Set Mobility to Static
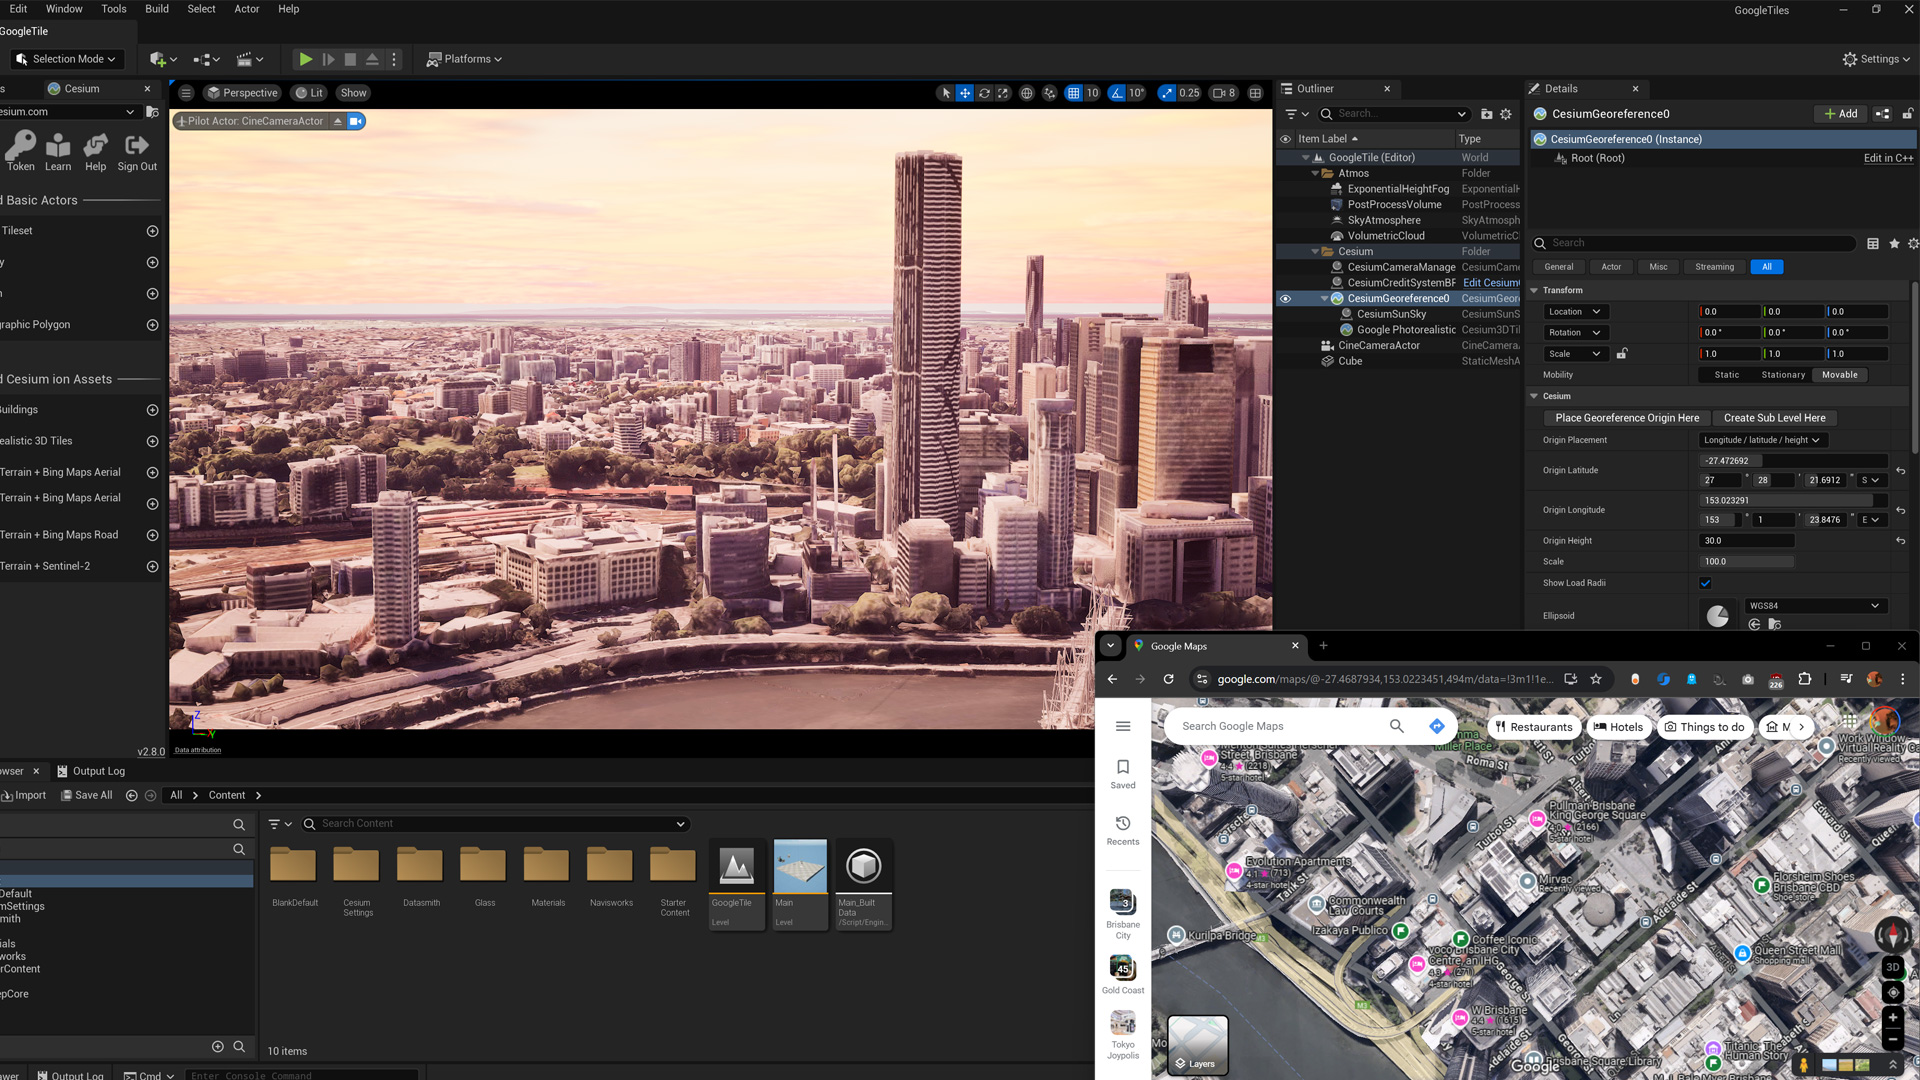 tap(1726, 375)
